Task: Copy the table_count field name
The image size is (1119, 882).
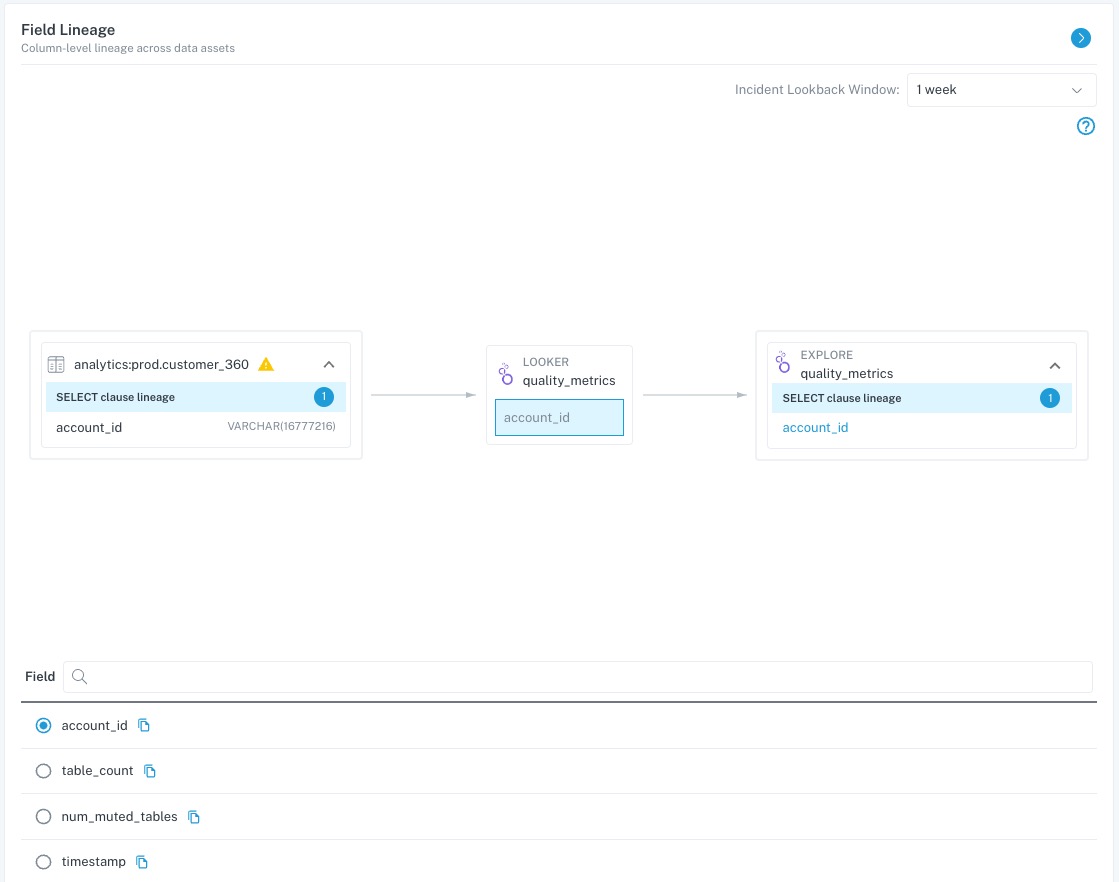Action: pos(150,771)
